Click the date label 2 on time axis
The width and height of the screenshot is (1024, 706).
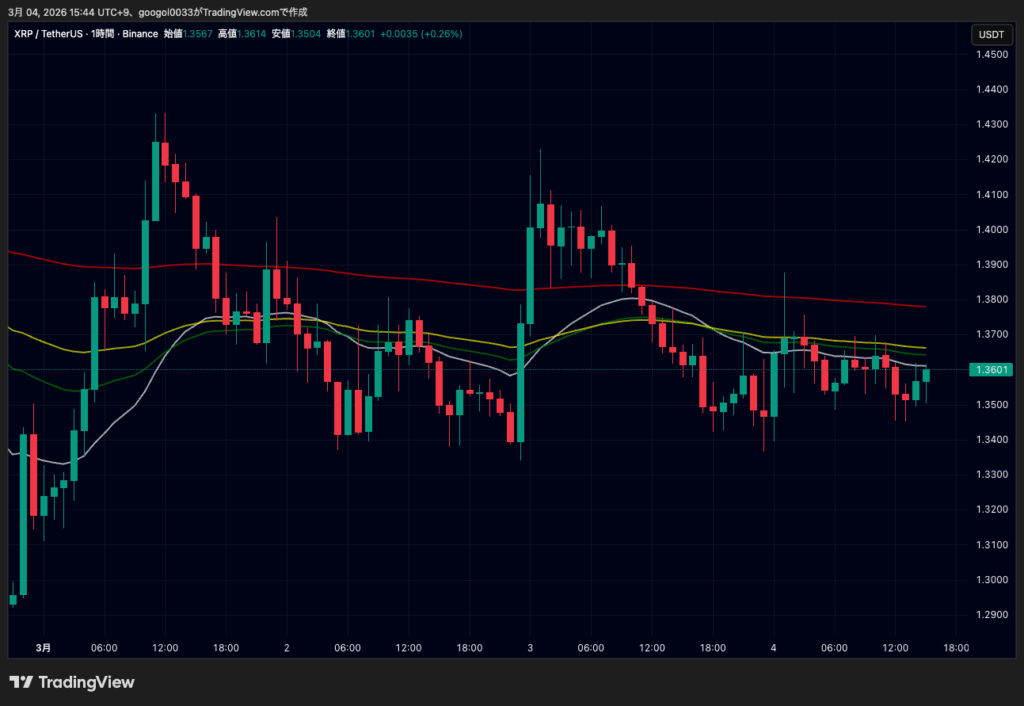287,648
